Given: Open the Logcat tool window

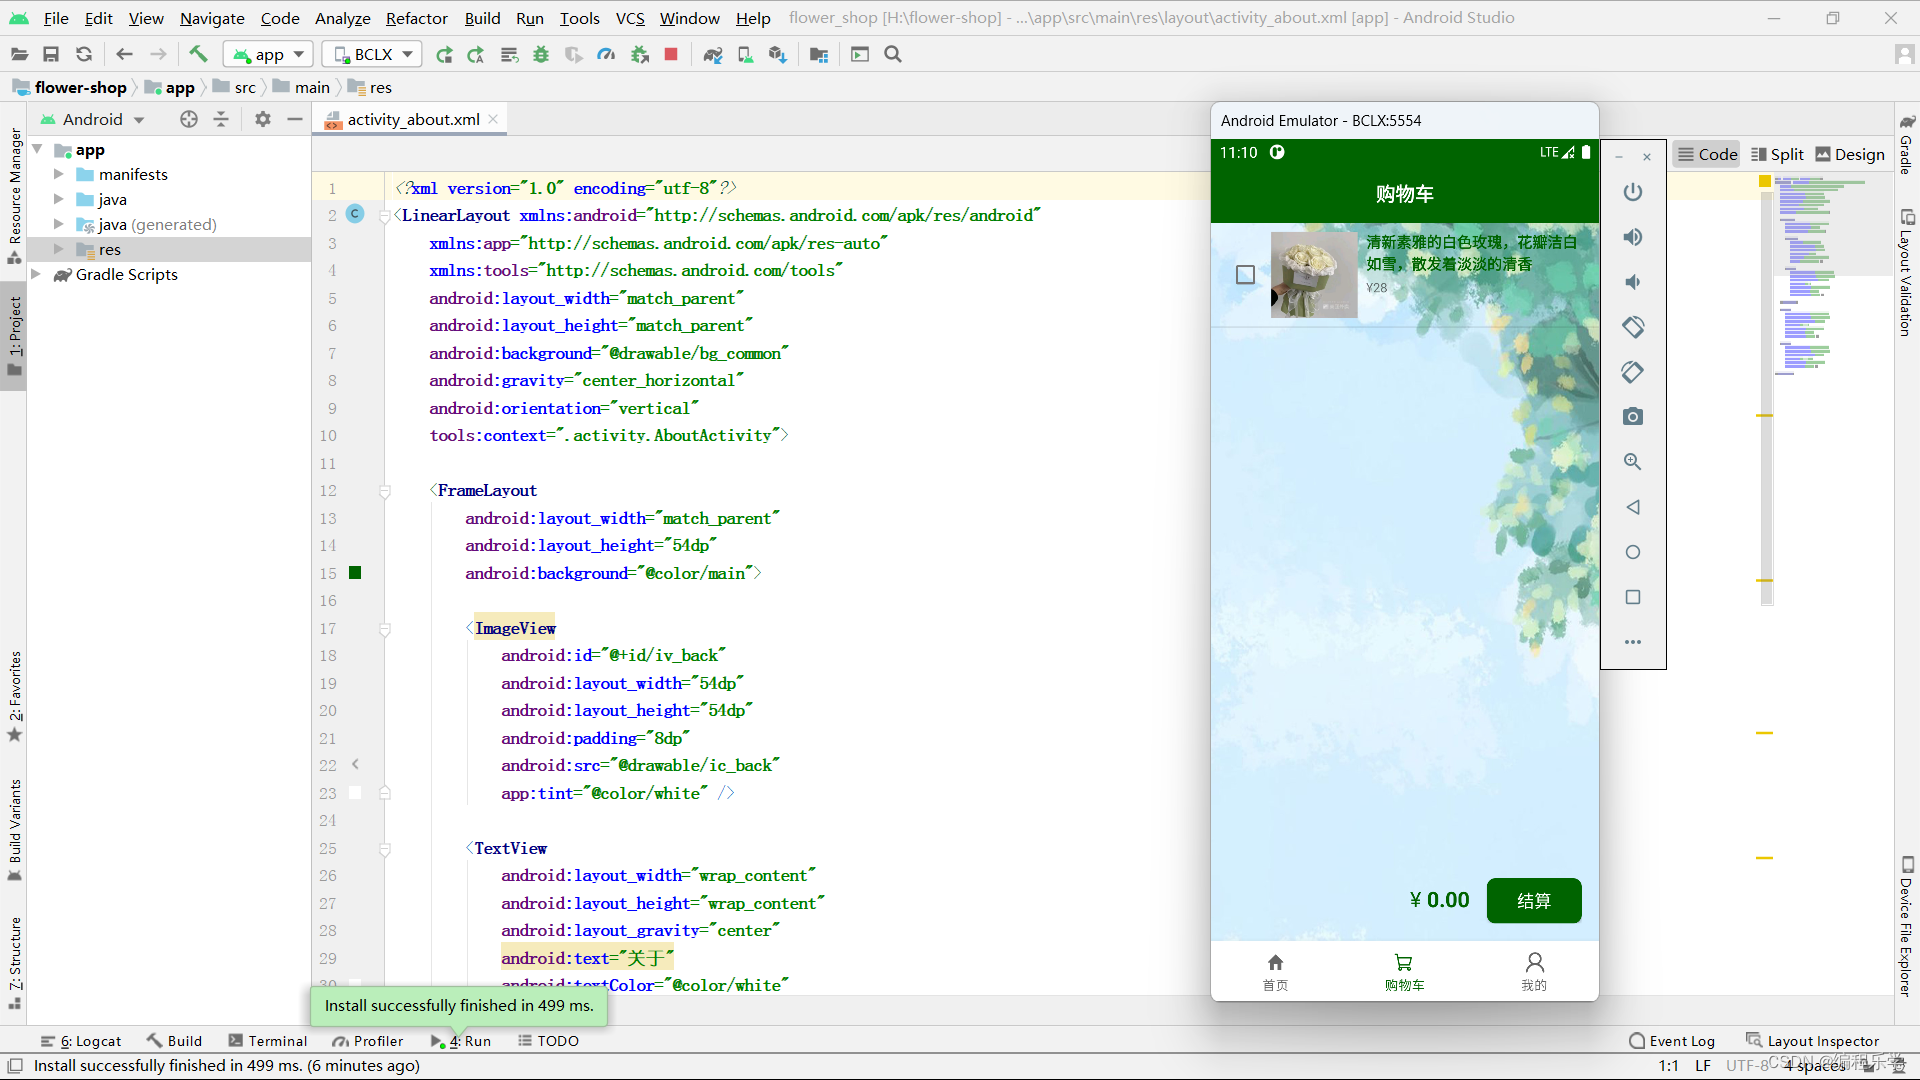Looking at the screenshot, I should 81,1041.
